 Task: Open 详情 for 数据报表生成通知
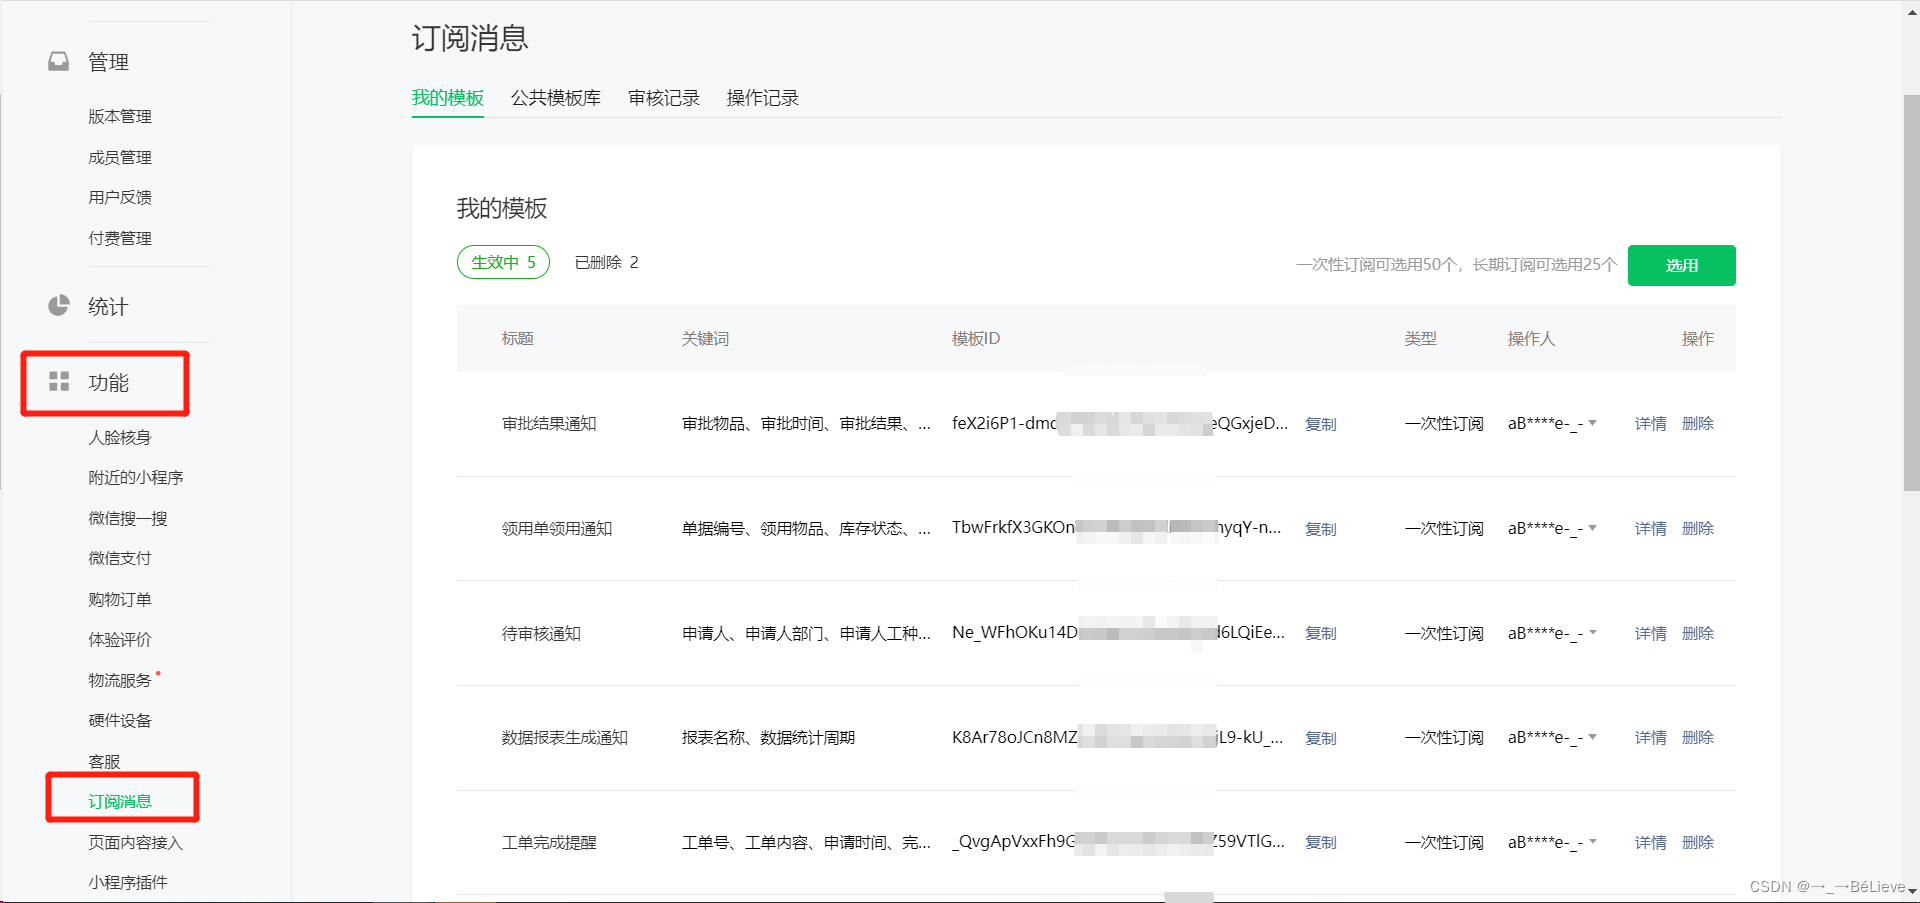(1651, 738)
